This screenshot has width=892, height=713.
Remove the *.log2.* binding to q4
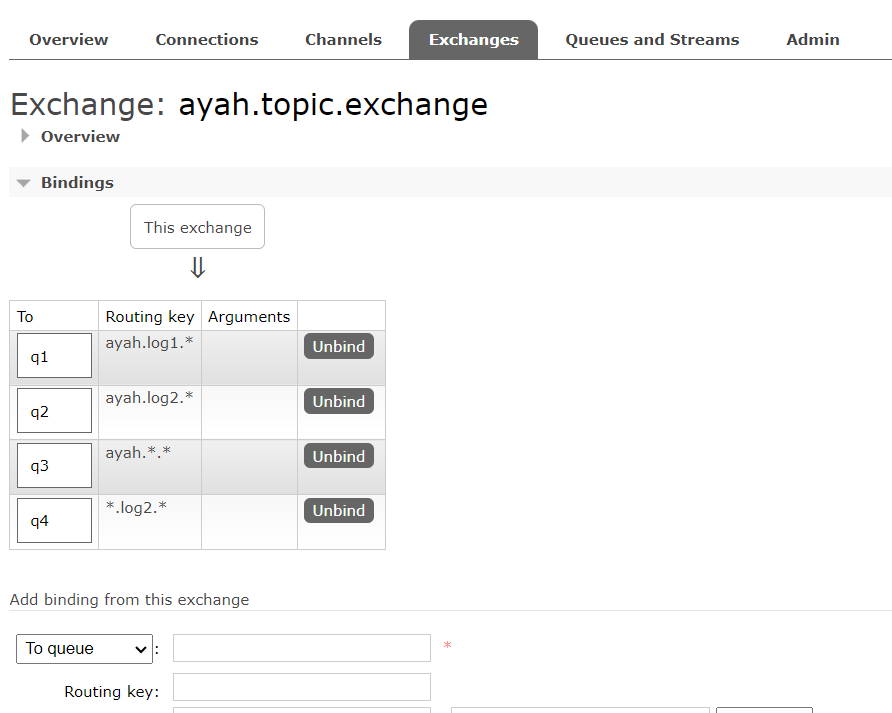pos(338,511)
